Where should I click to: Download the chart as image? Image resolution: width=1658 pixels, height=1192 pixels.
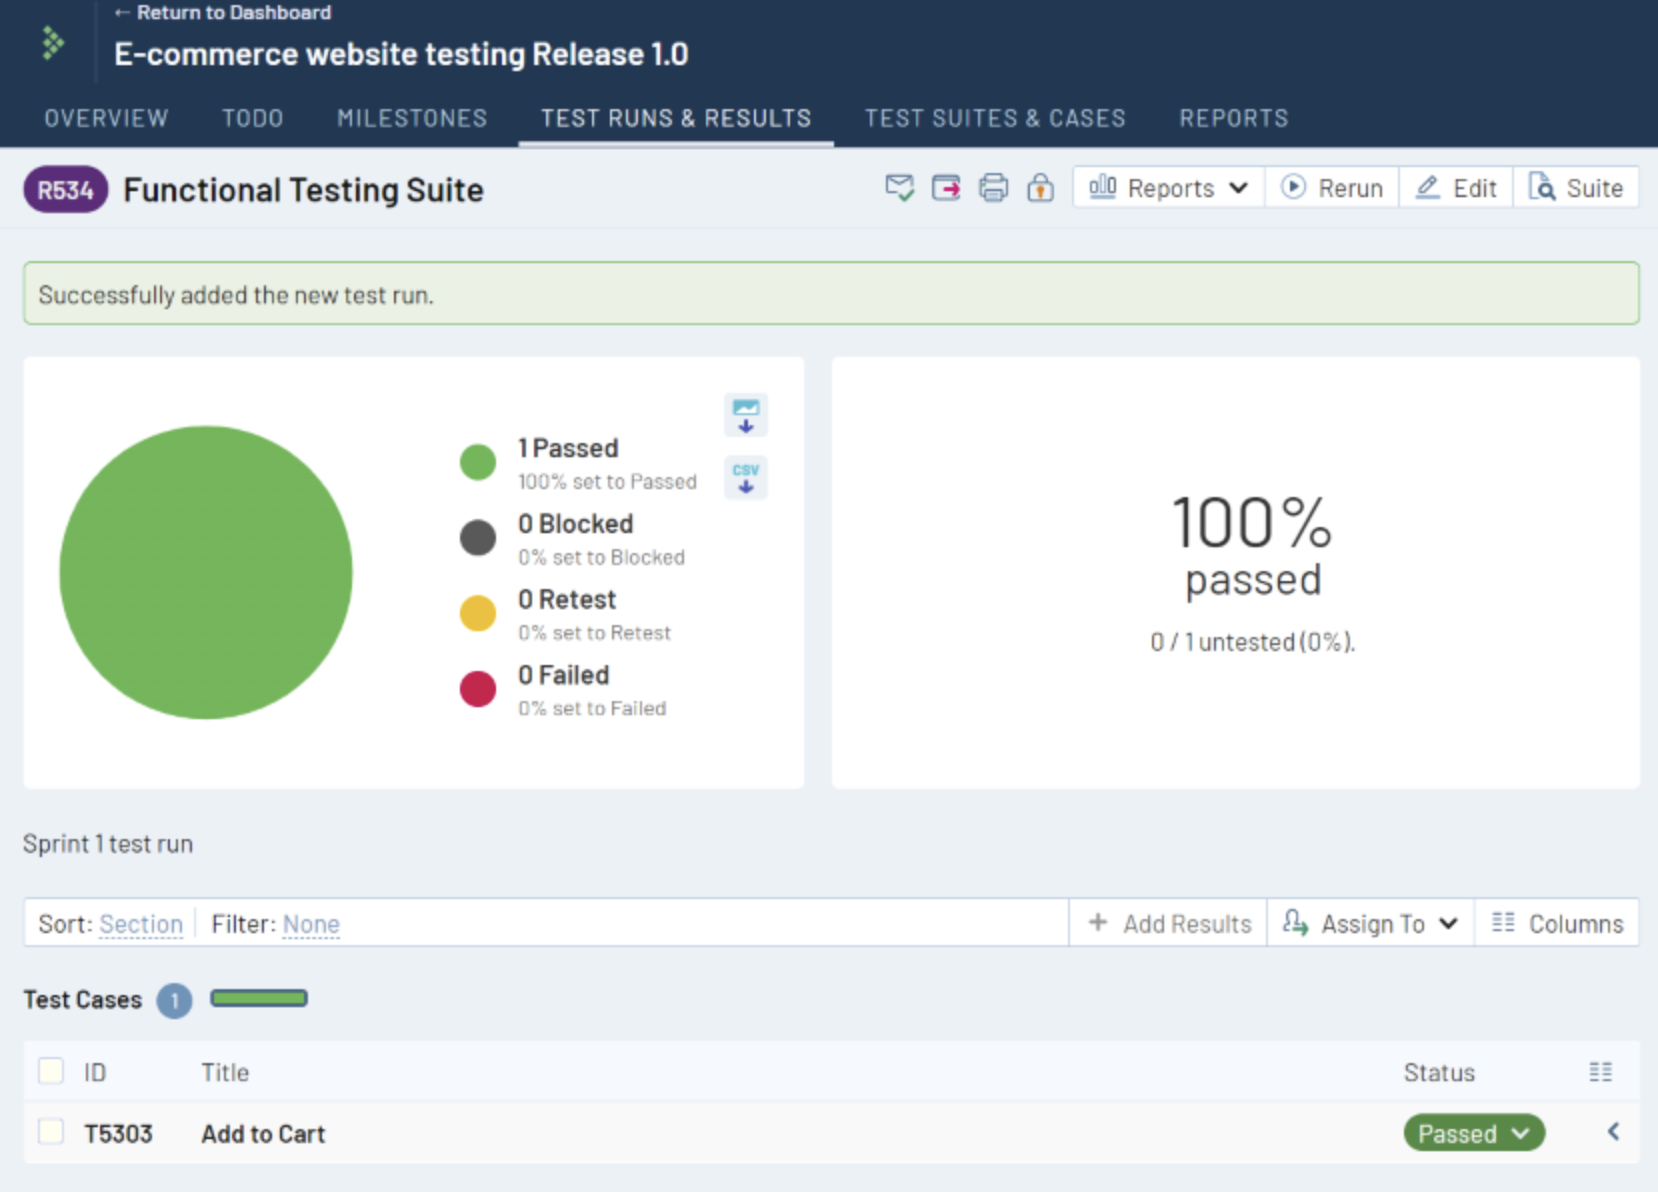(745, 415)
